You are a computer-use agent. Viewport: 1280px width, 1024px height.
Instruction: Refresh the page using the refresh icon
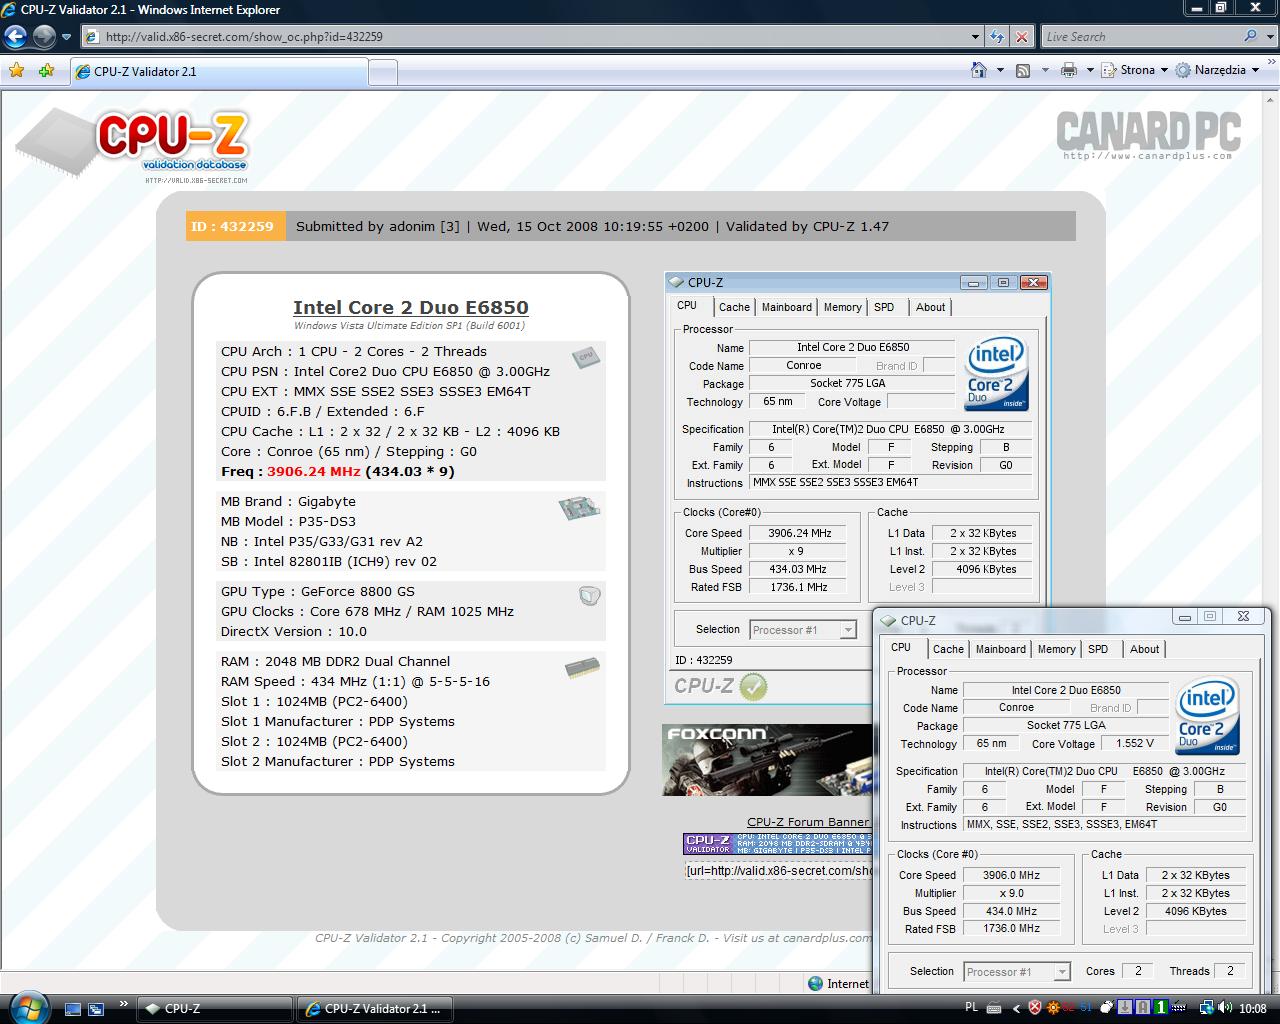(x=997, y=37)
